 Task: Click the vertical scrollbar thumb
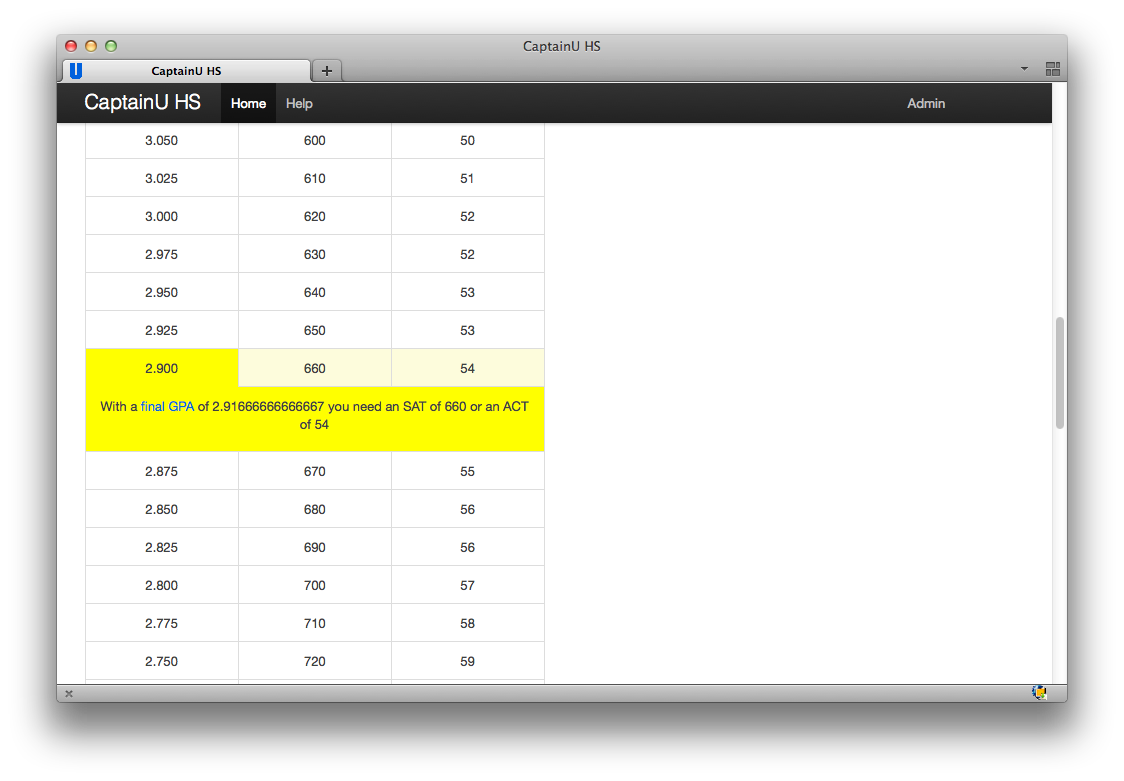pyautogui.click(x=1059, y=373)
